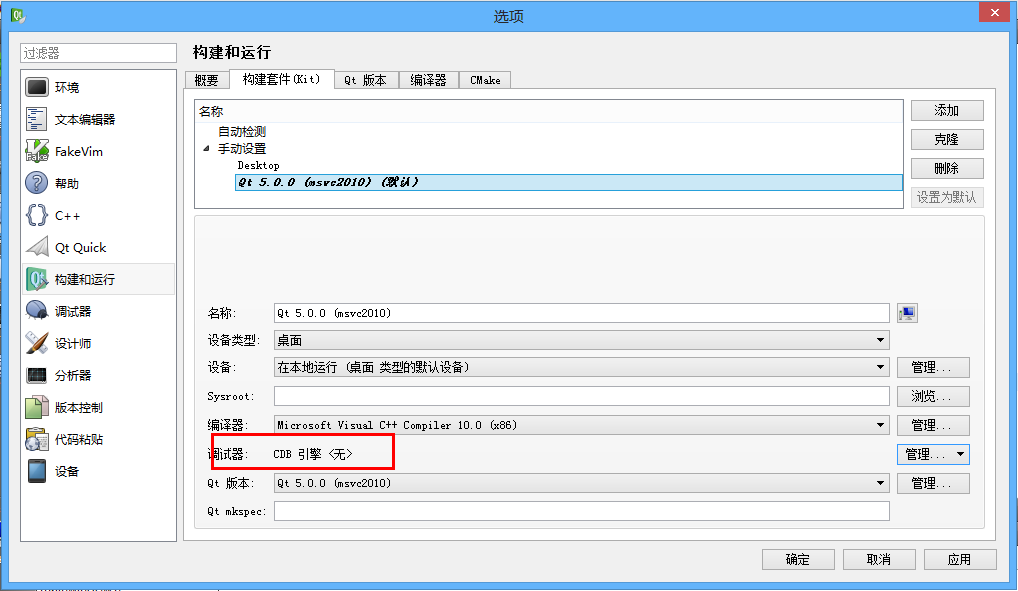Screen dimensions: 1018x591
Task: Switch to the Qt 版本 tab
Action: tap(366, 80)
